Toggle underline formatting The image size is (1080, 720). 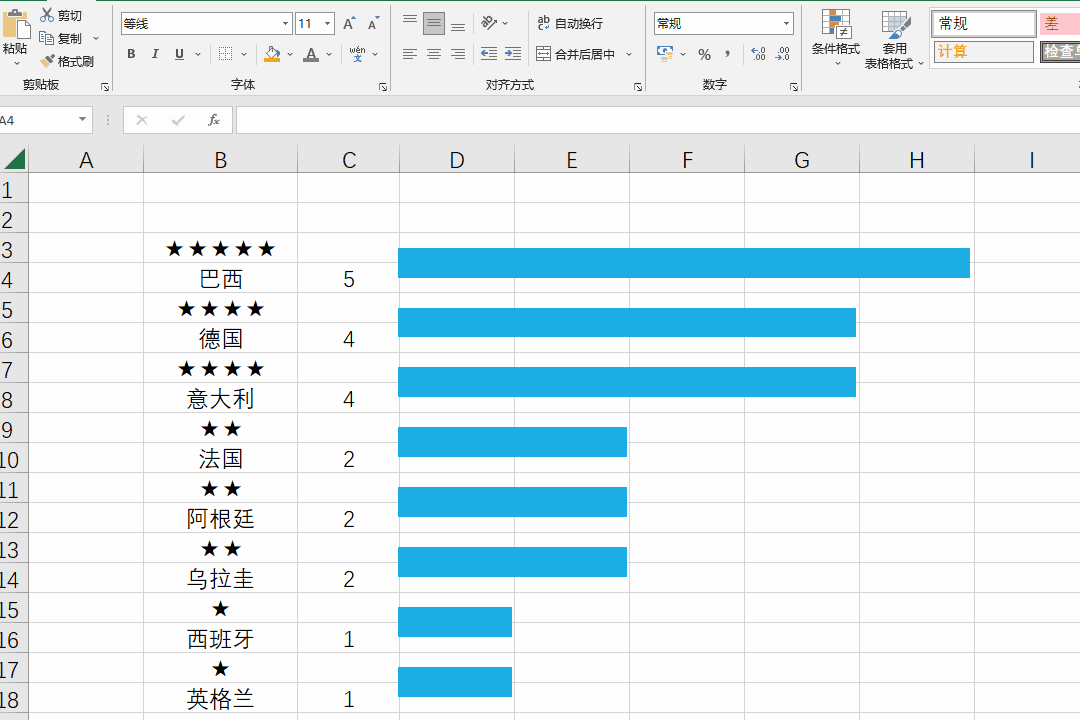(179, 54)
